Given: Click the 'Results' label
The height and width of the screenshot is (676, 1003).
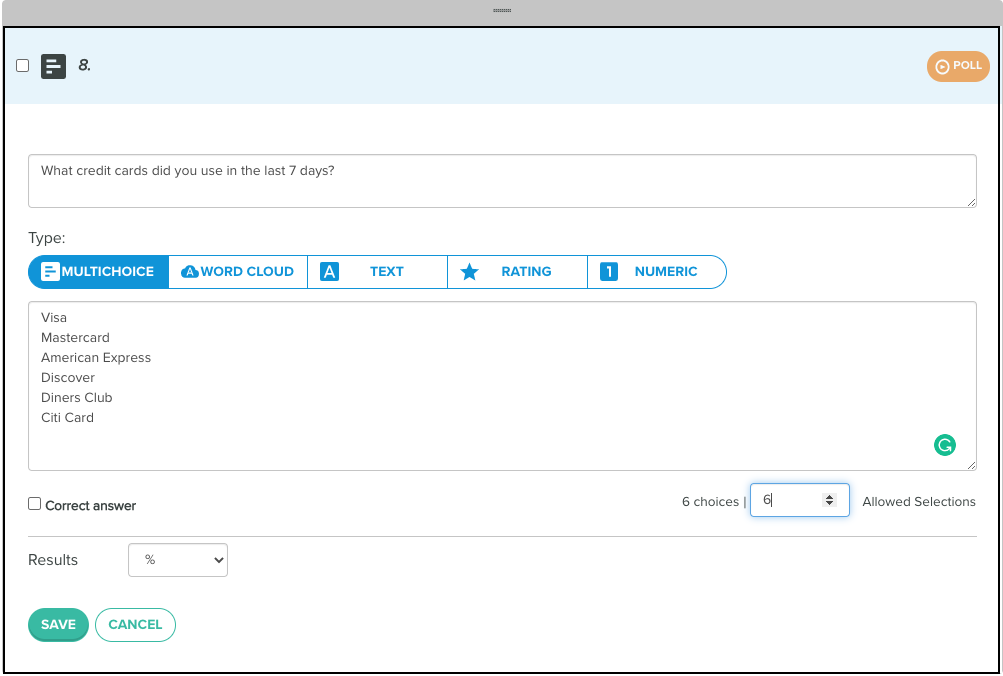Looking at the screenshot, I should tap(53, 560).
